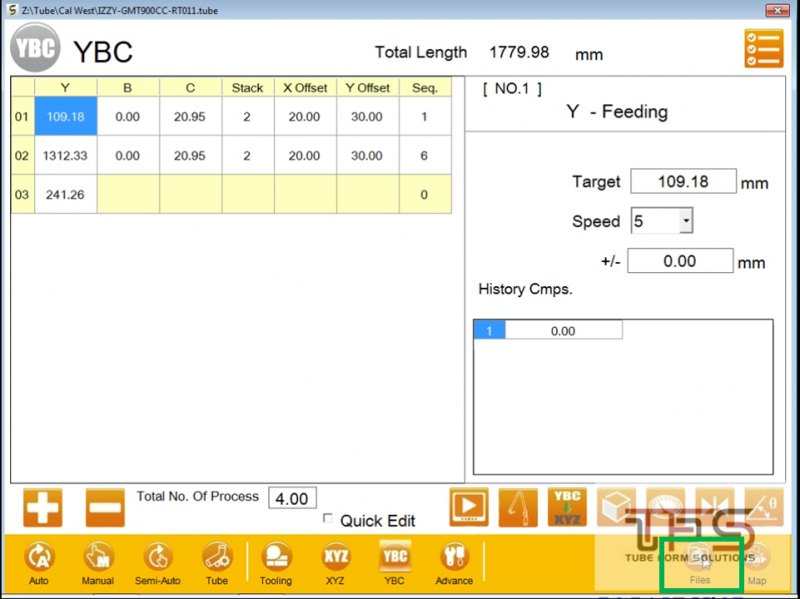Viewport: 800px width, 599px height.
Task: Select Y cell 1312.33 in row 02
Action: [66, 155]
